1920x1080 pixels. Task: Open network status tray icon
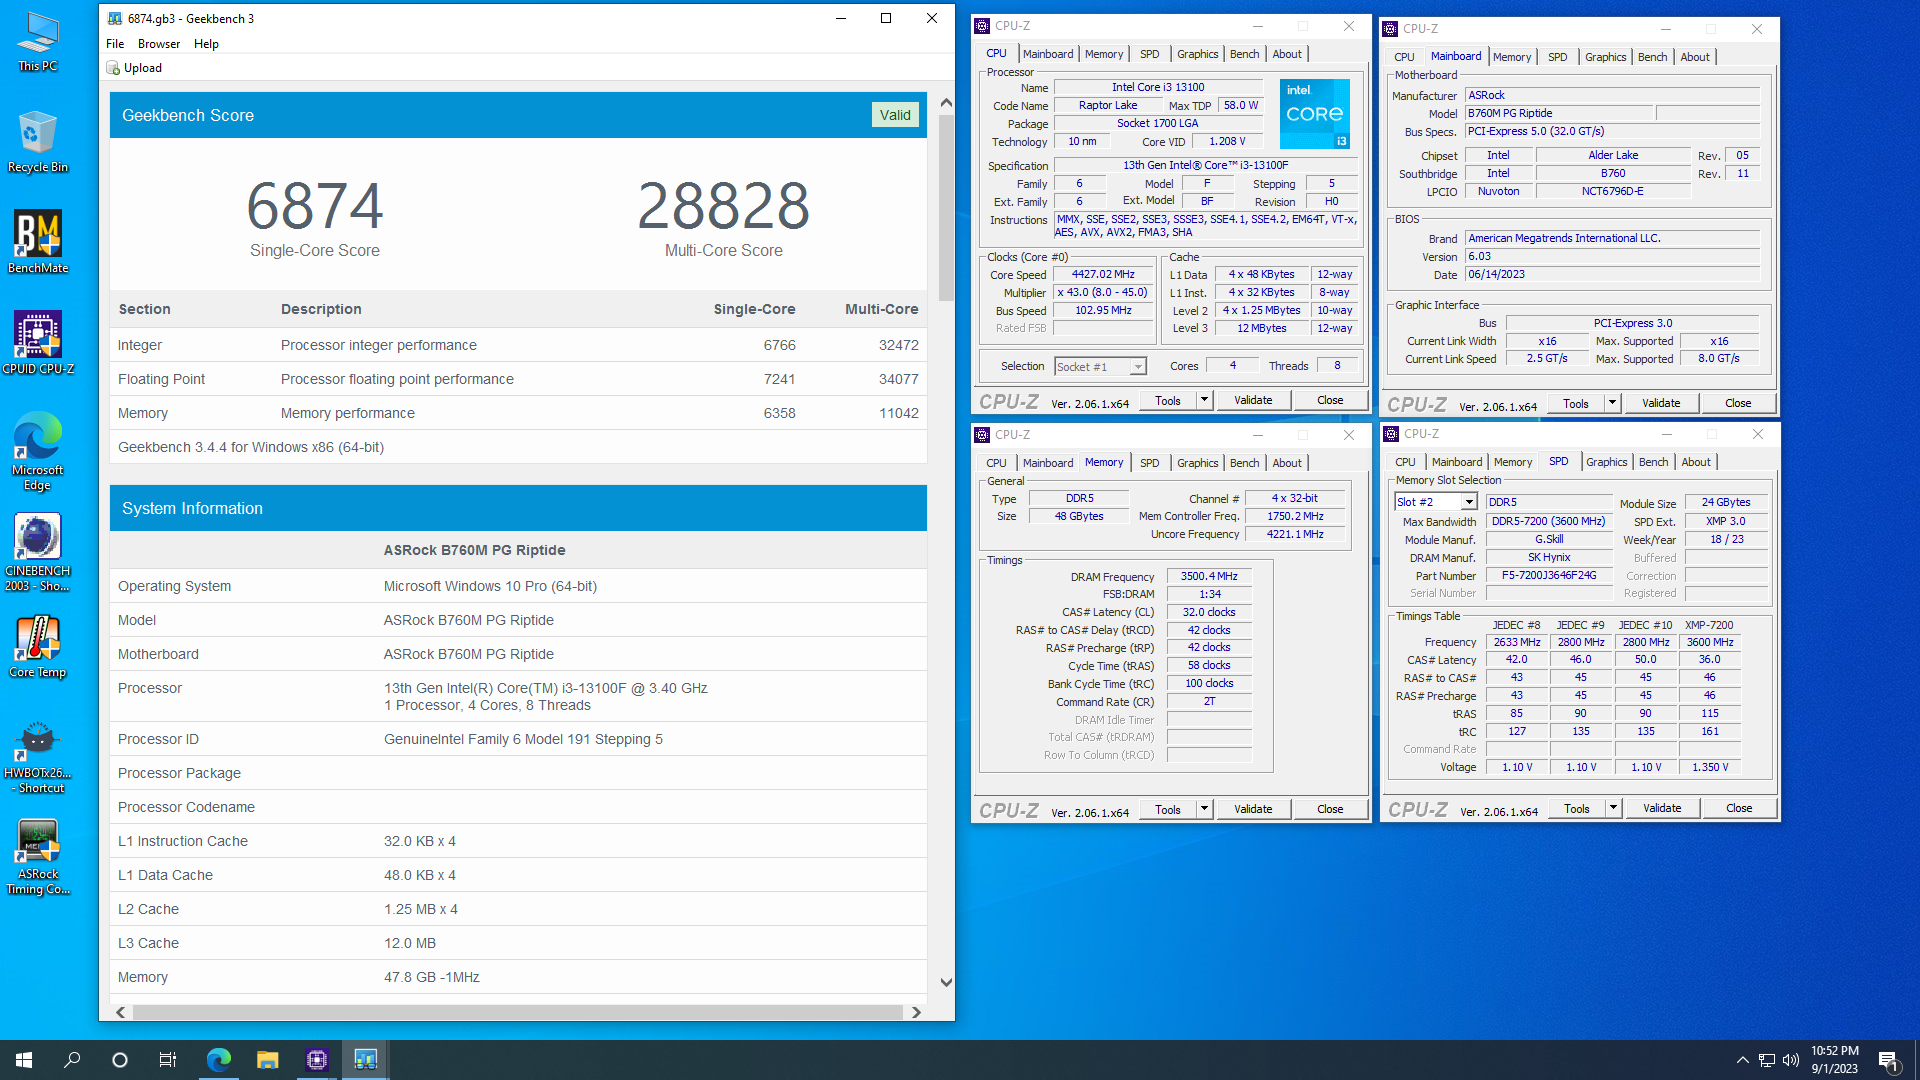point(1767,1060)
